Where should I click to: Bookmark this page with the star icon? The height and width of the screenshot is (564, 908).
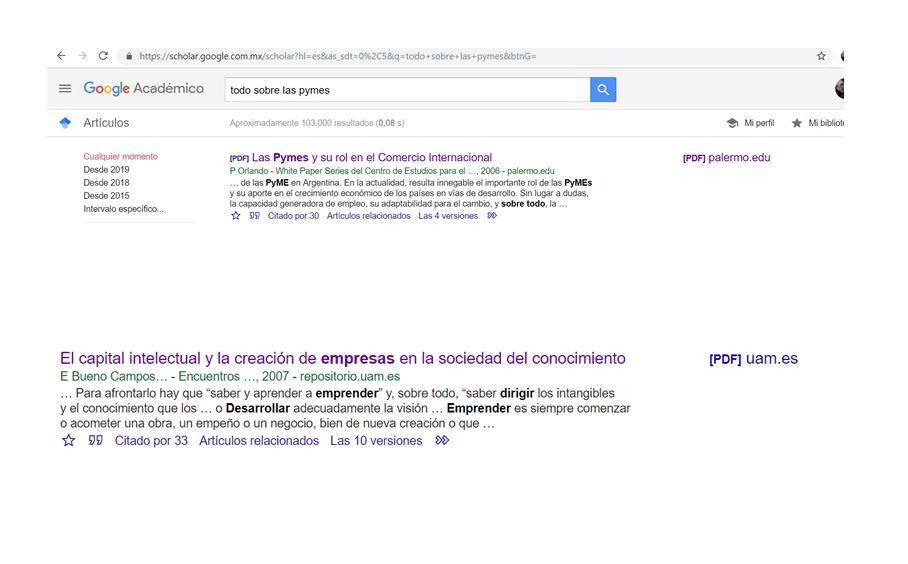pos(821,56)
